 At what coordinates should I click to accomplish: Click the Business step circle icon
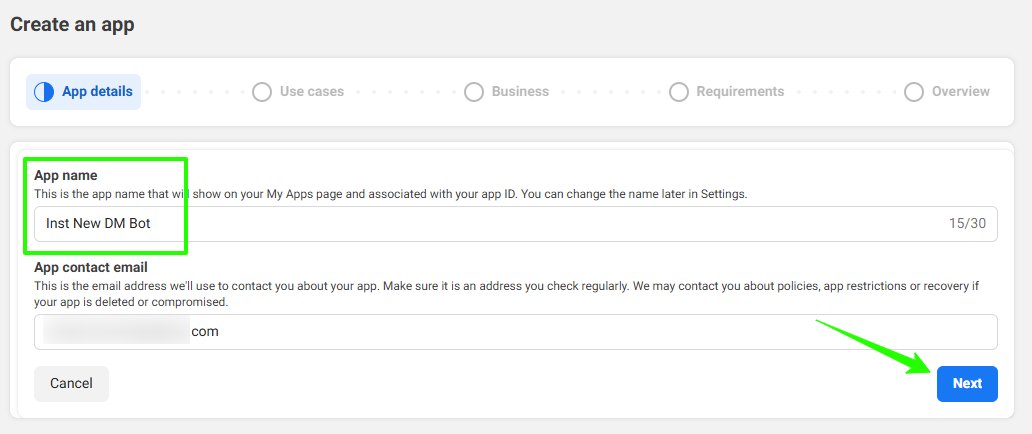tap(474, 92)
